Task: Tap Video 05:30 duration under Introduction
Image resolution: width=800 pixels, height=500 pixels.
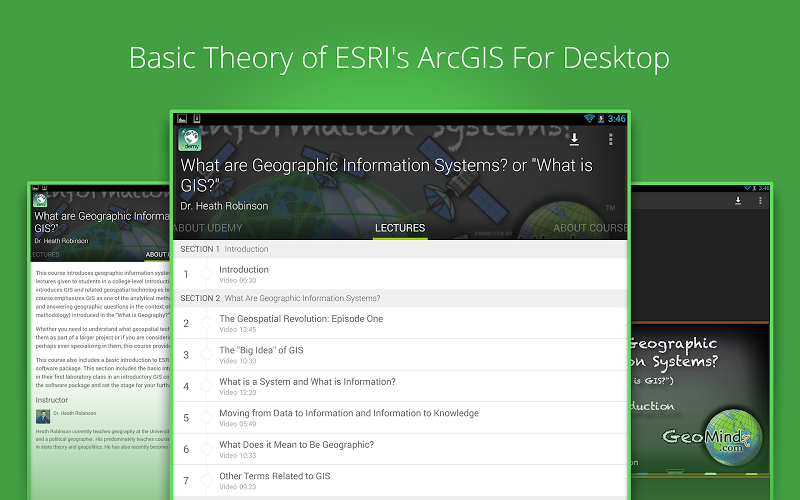Action: click(238, 281)
